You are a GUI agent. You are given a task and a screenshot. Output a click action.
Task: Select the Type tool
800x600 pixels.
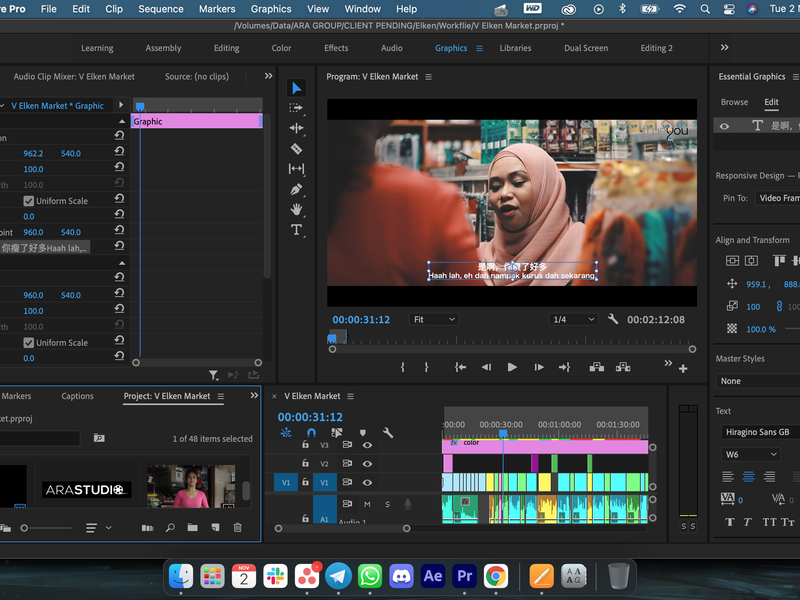(296, 229)
